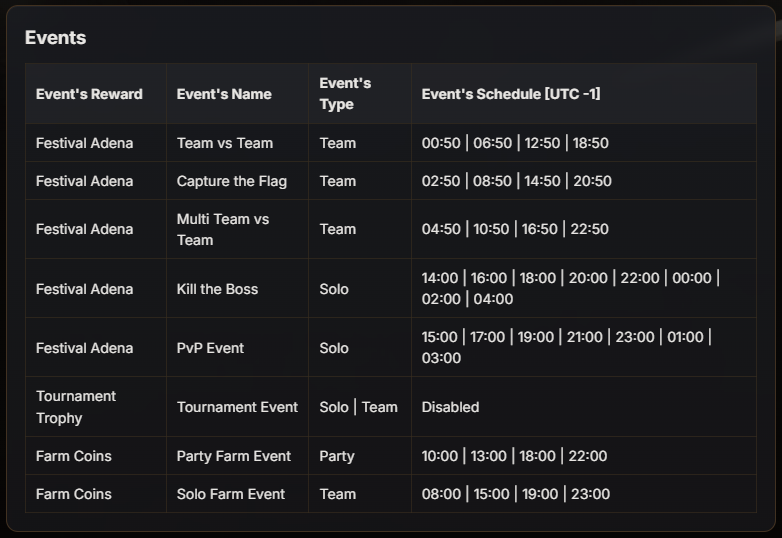Click the Event's Type column header
782x538 pixels.
tap(345, 94)
